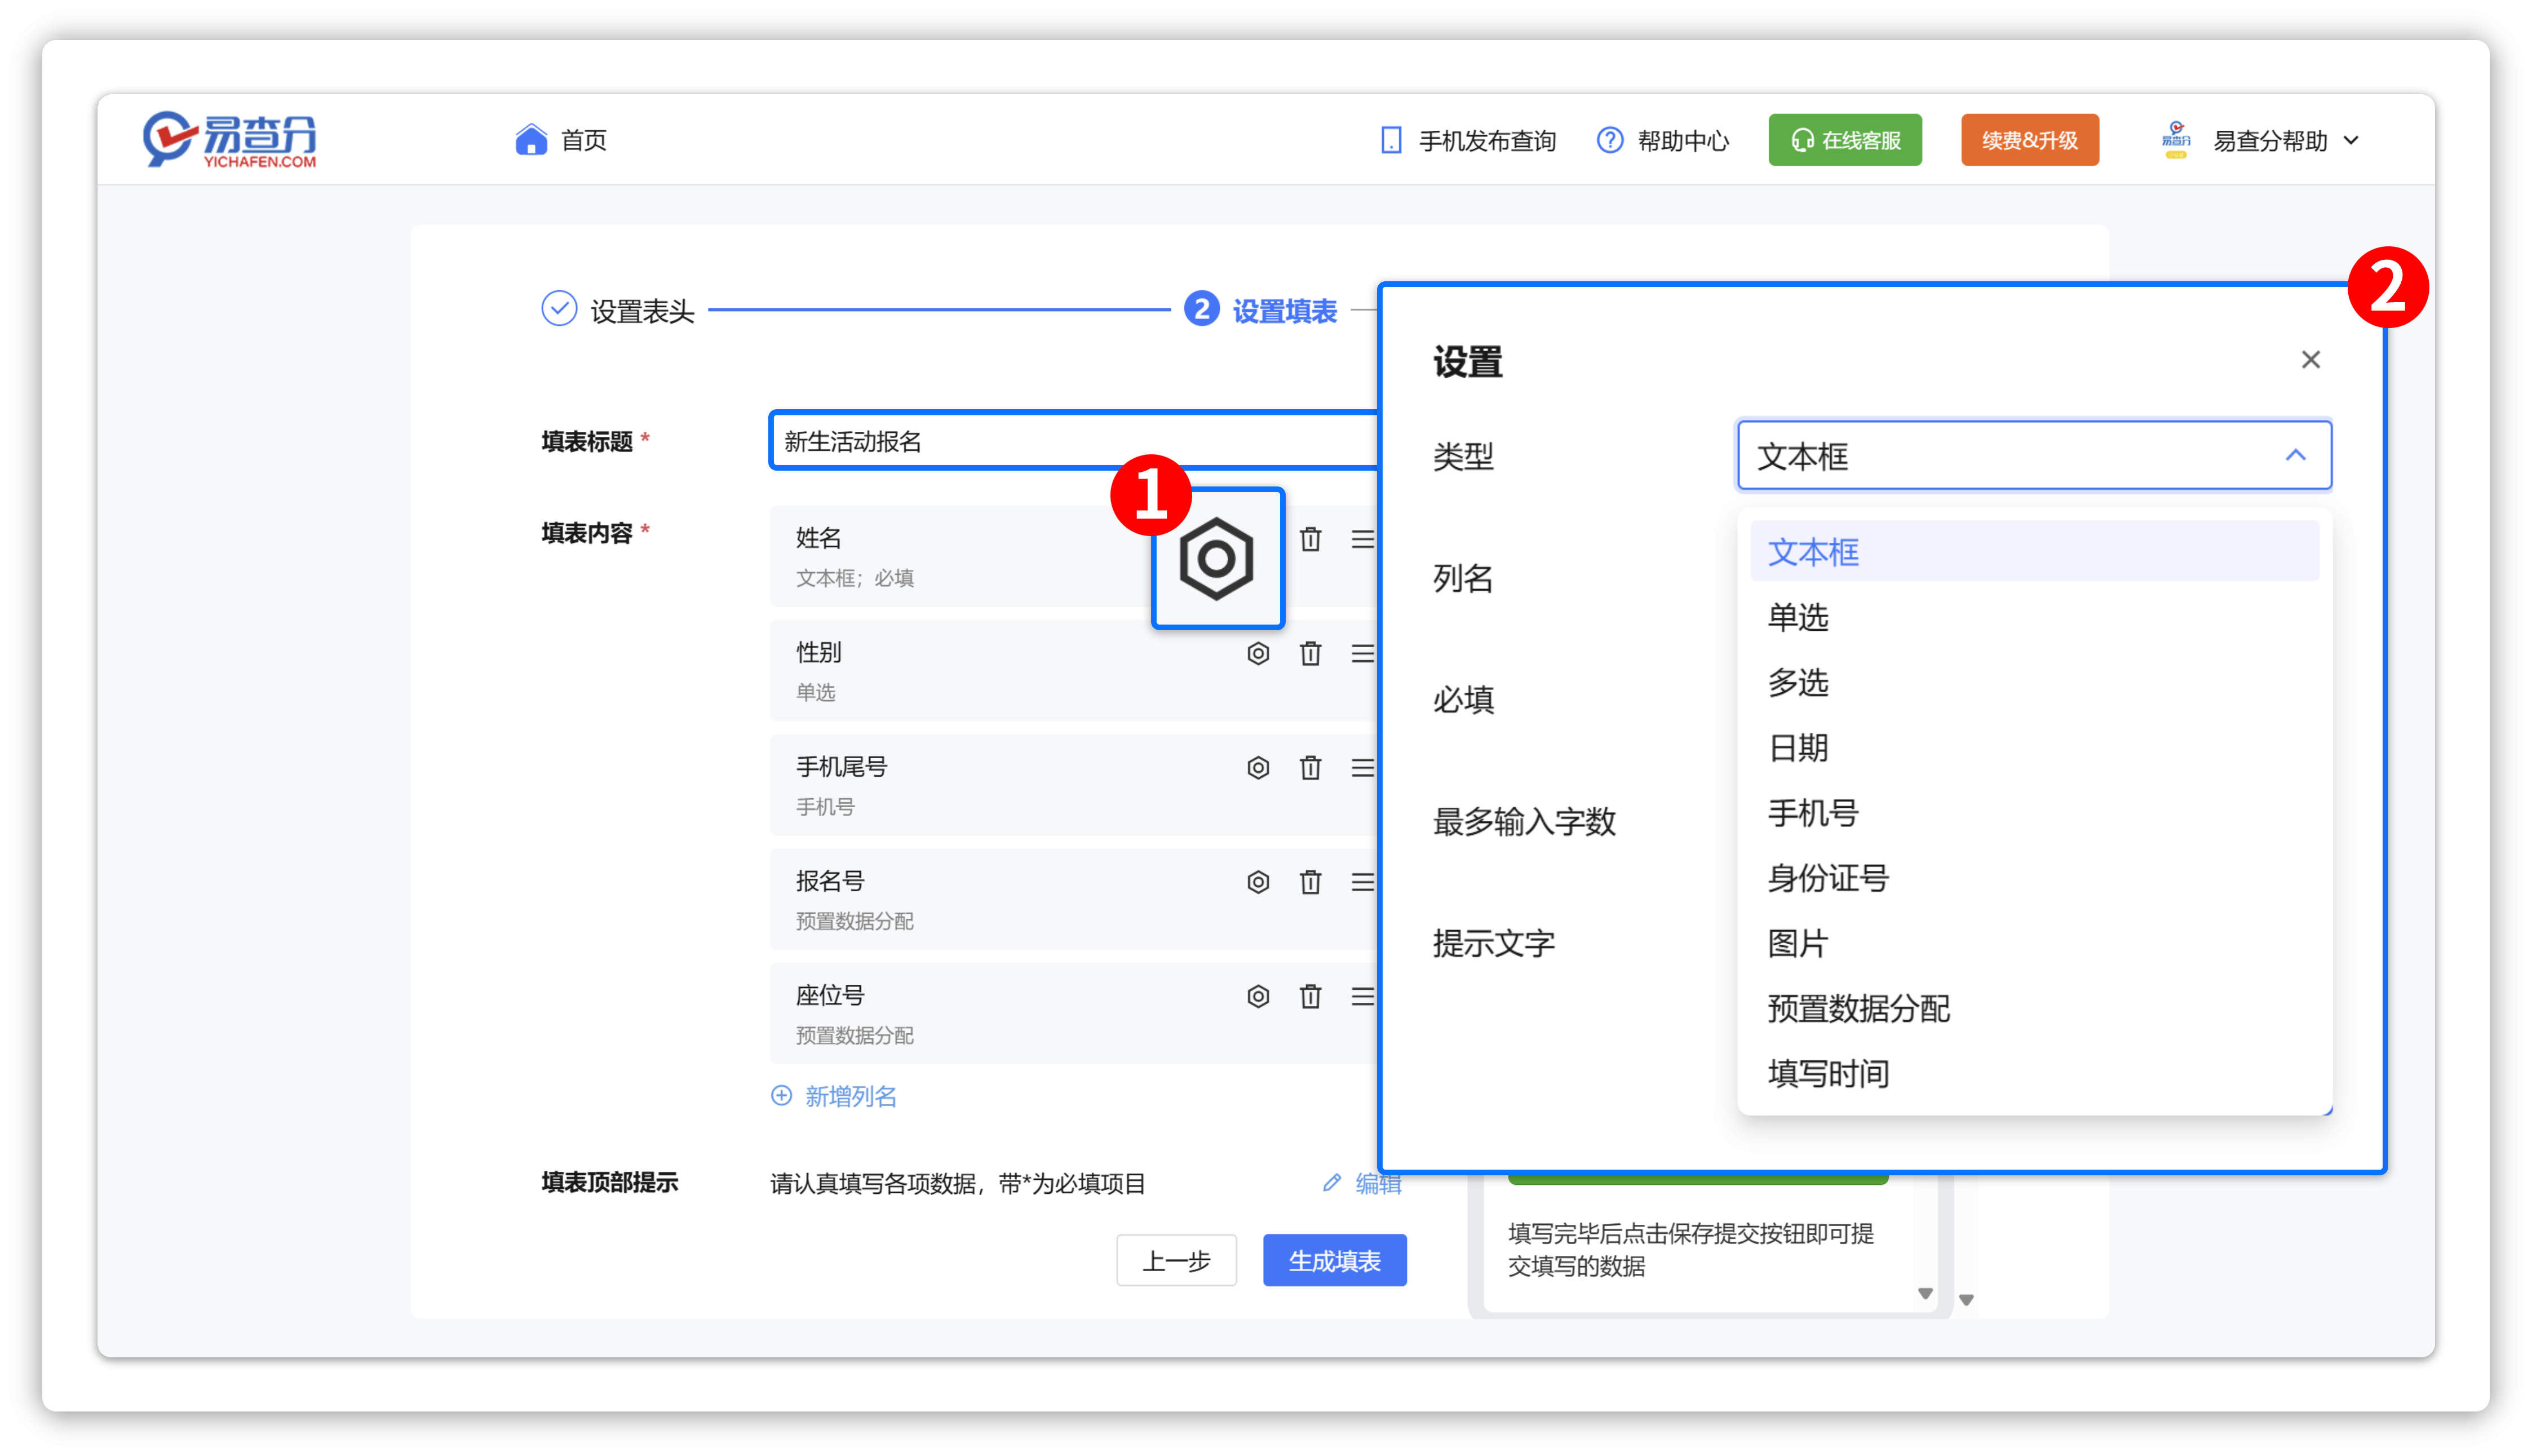Click the 必填 label in settings
Image resolution: width=2532 pixels, height=1456 pixels.
pyautogui.click(x=1463, y=699)
